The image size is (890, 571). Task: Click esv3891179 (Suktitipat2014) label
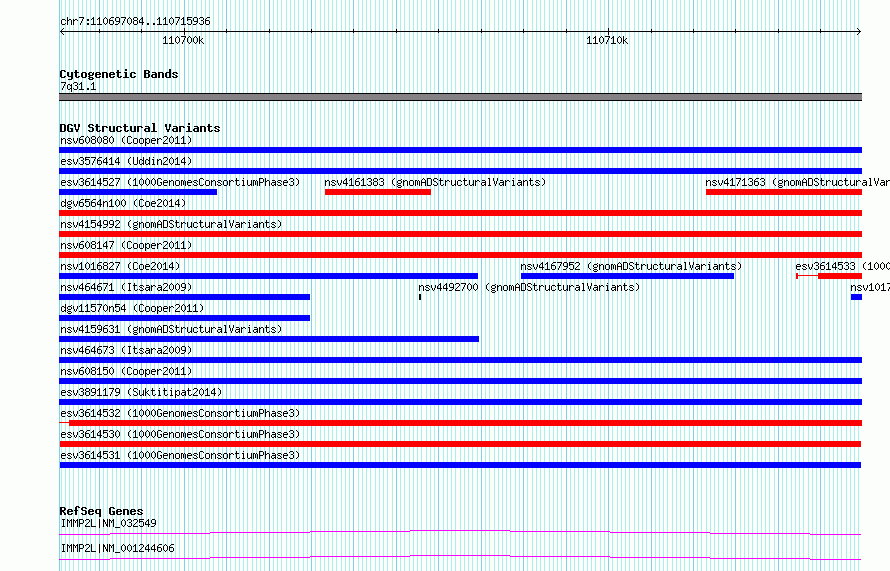coord(141,392)
